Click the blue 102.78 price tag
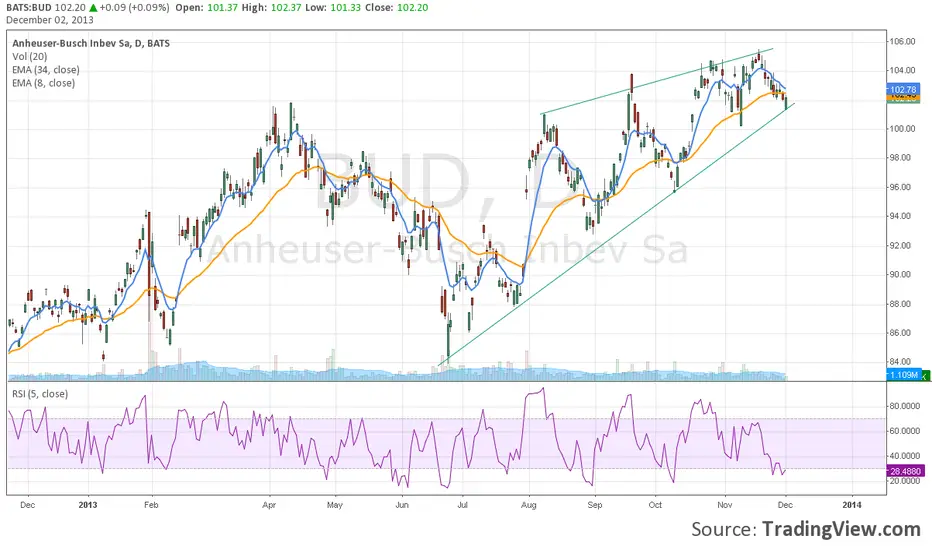The image size is (932, 550). [x=903, y=89]
